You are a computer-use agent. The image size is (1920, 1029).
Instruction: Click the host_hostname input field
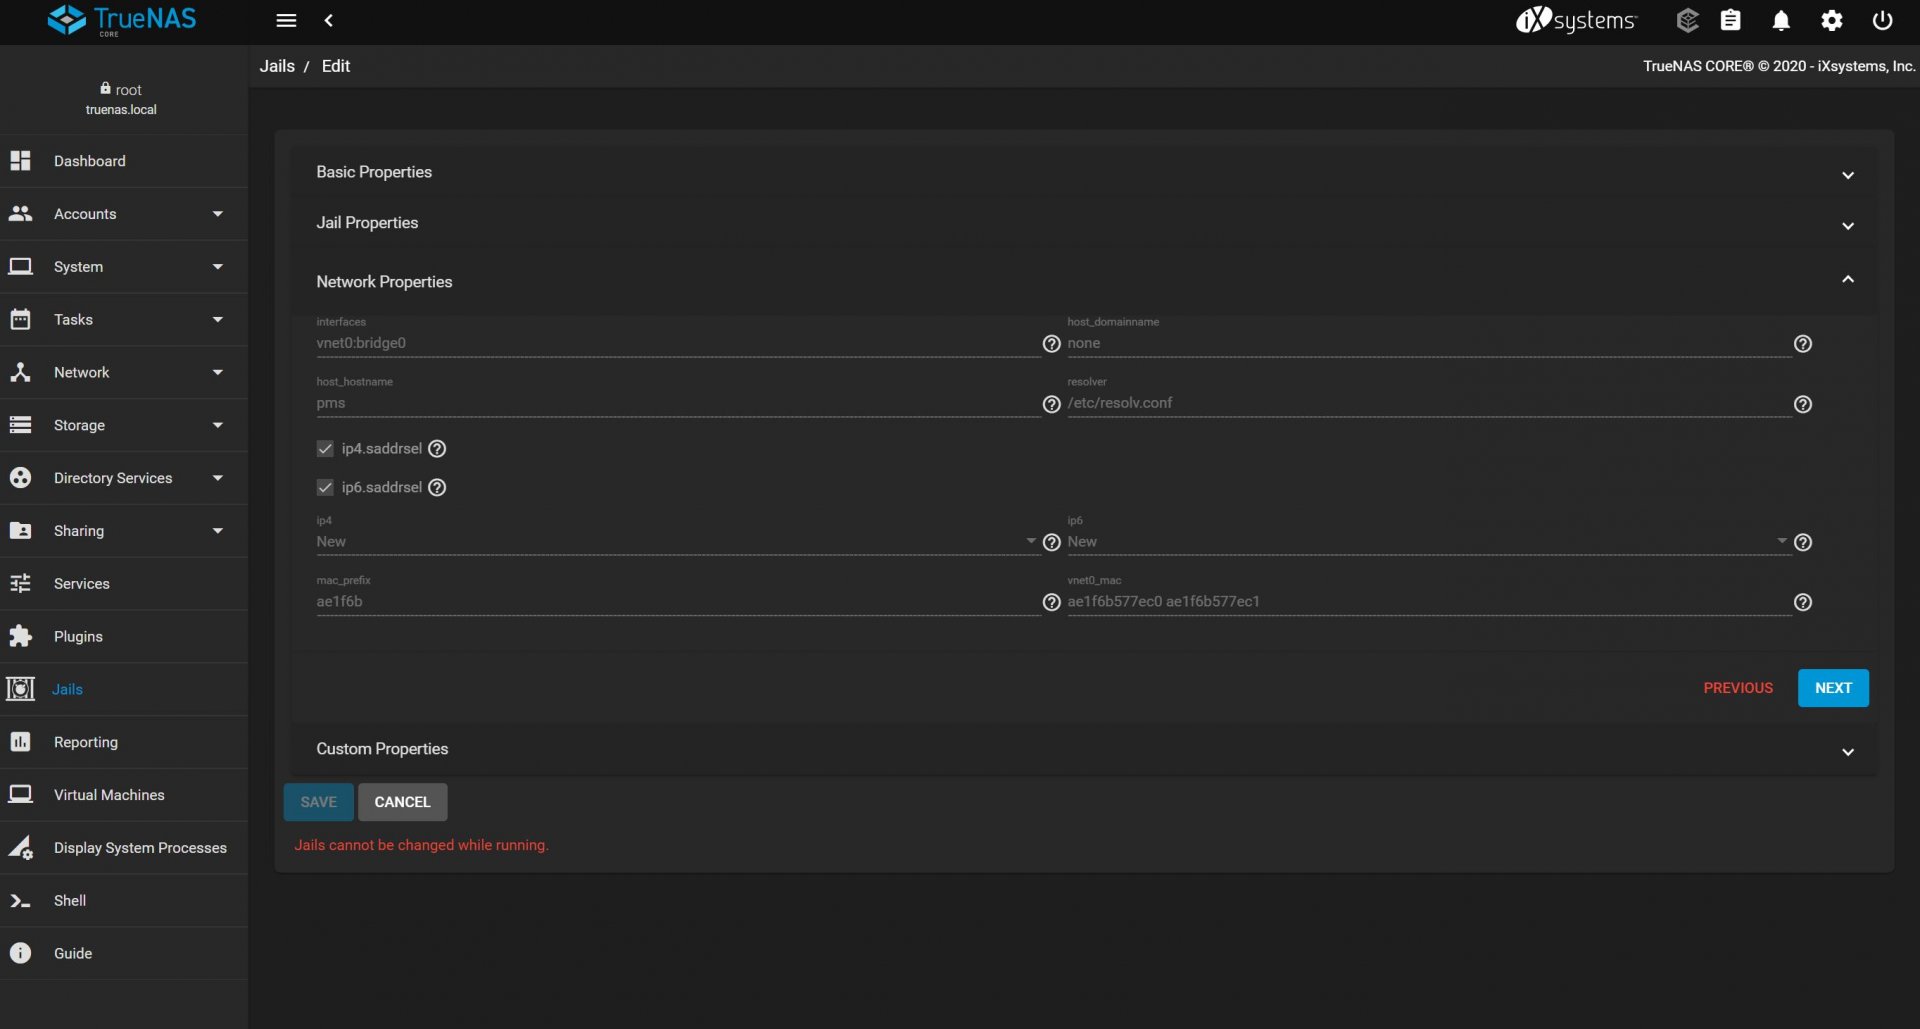(x=676, y=403)
